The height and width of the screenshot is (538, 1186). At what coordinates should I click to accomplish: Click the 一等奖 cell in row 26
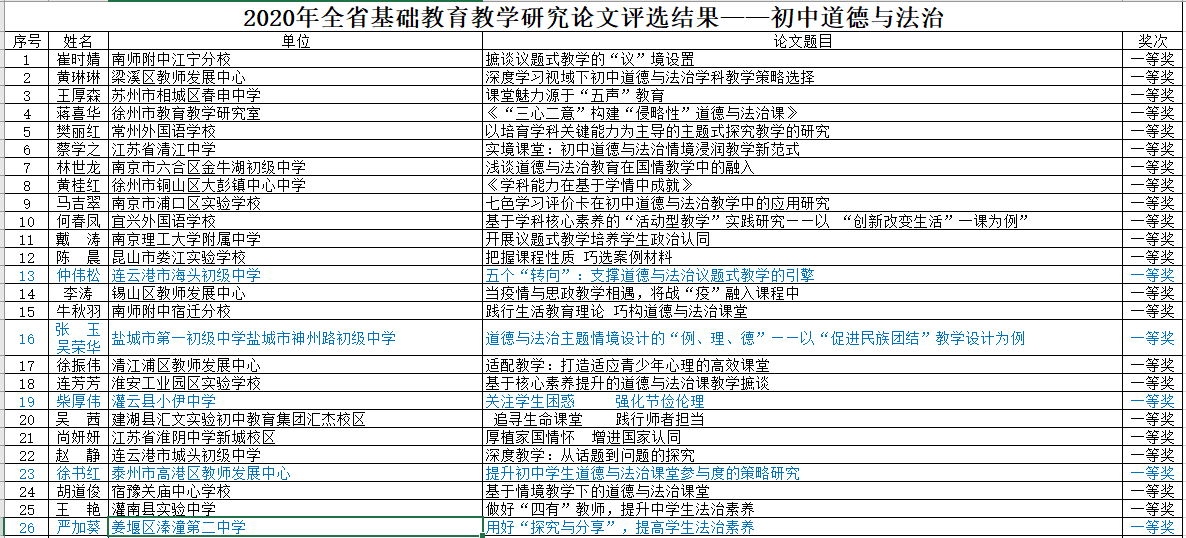coord(1152,527)
